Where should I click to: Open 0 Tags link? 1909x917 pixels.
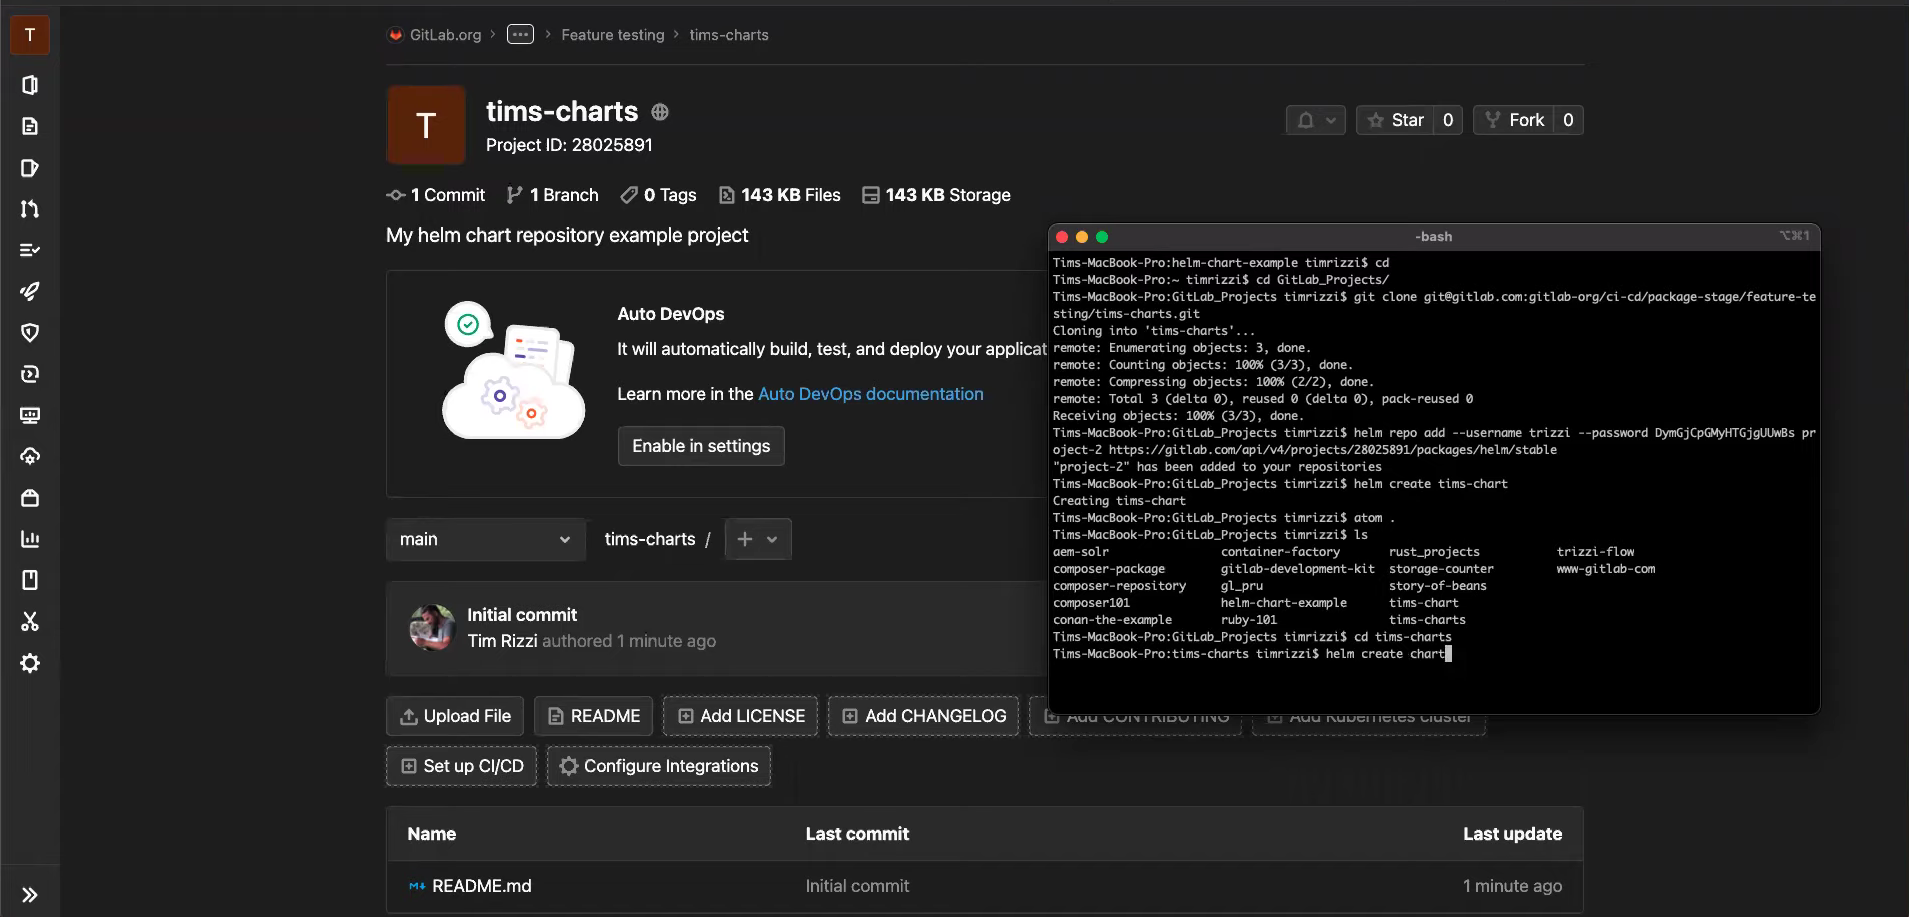coord(659,195)
